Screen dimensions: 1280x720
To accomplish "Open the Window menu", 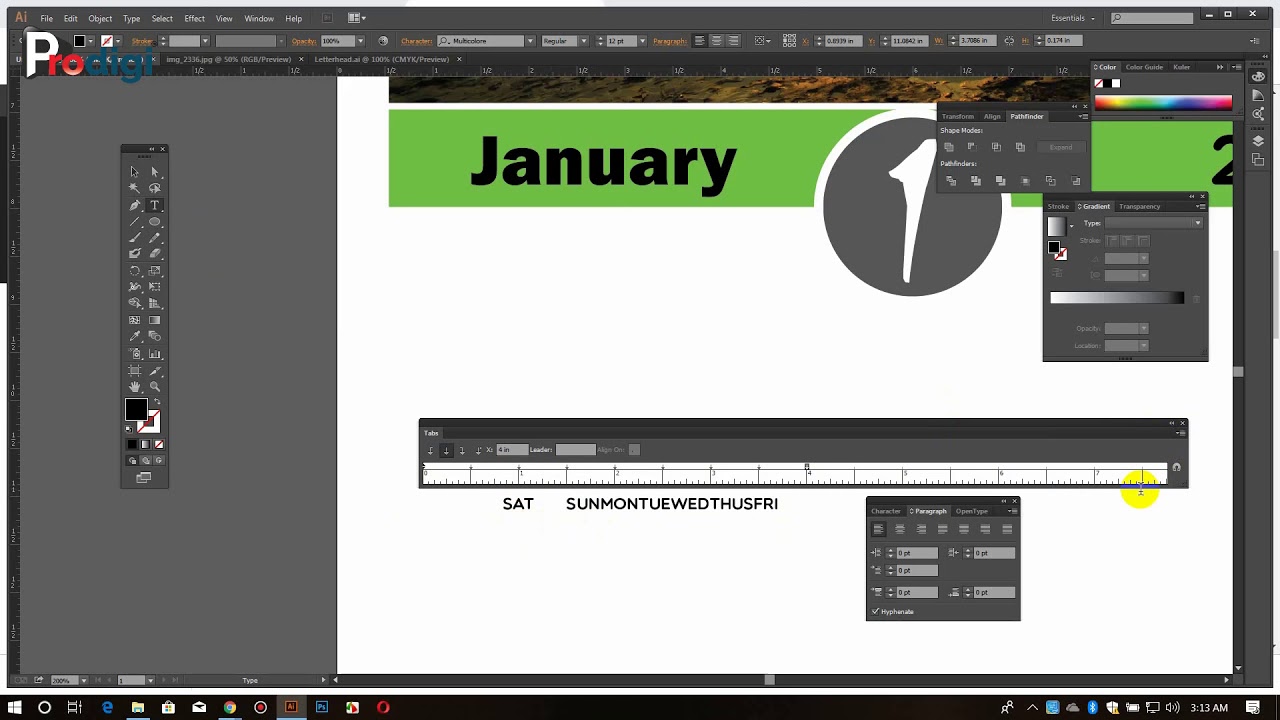I will pyautogui.click(x=259, y=18).
